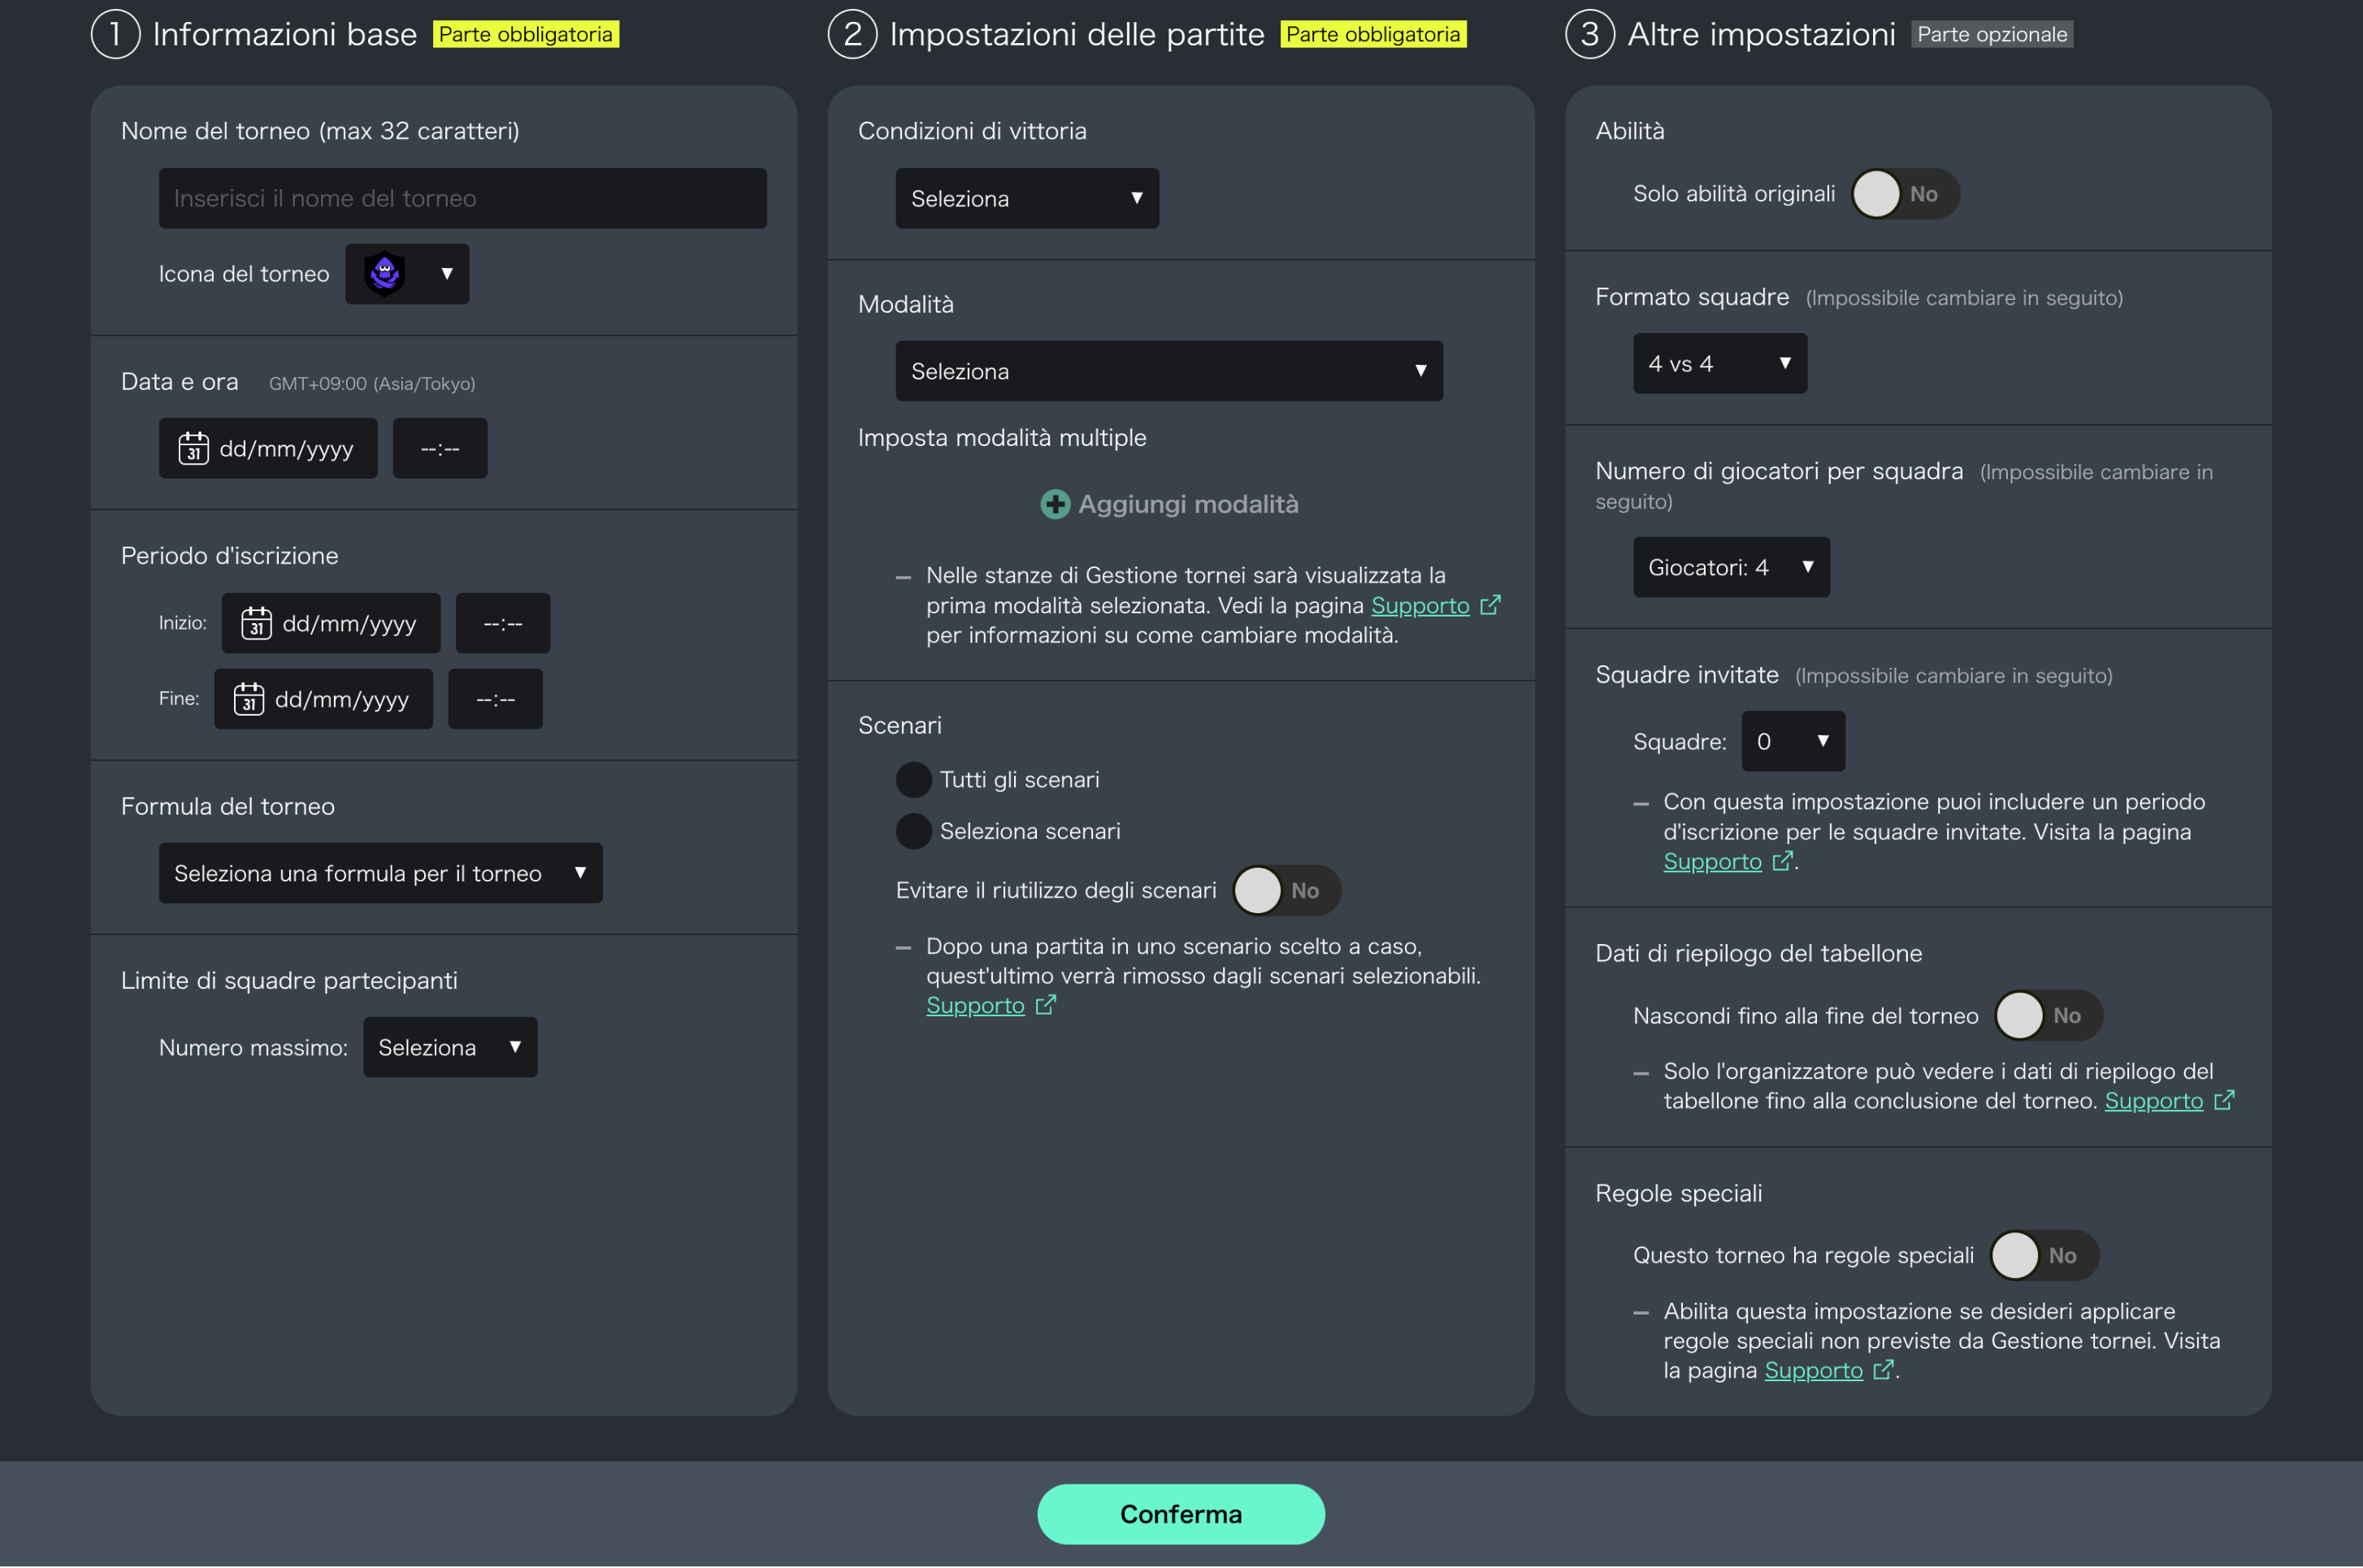Toggle Solo abilità originali switch
Image resolution: width=2363 pixels, height=1568 pixels.
pos(1905,194)
